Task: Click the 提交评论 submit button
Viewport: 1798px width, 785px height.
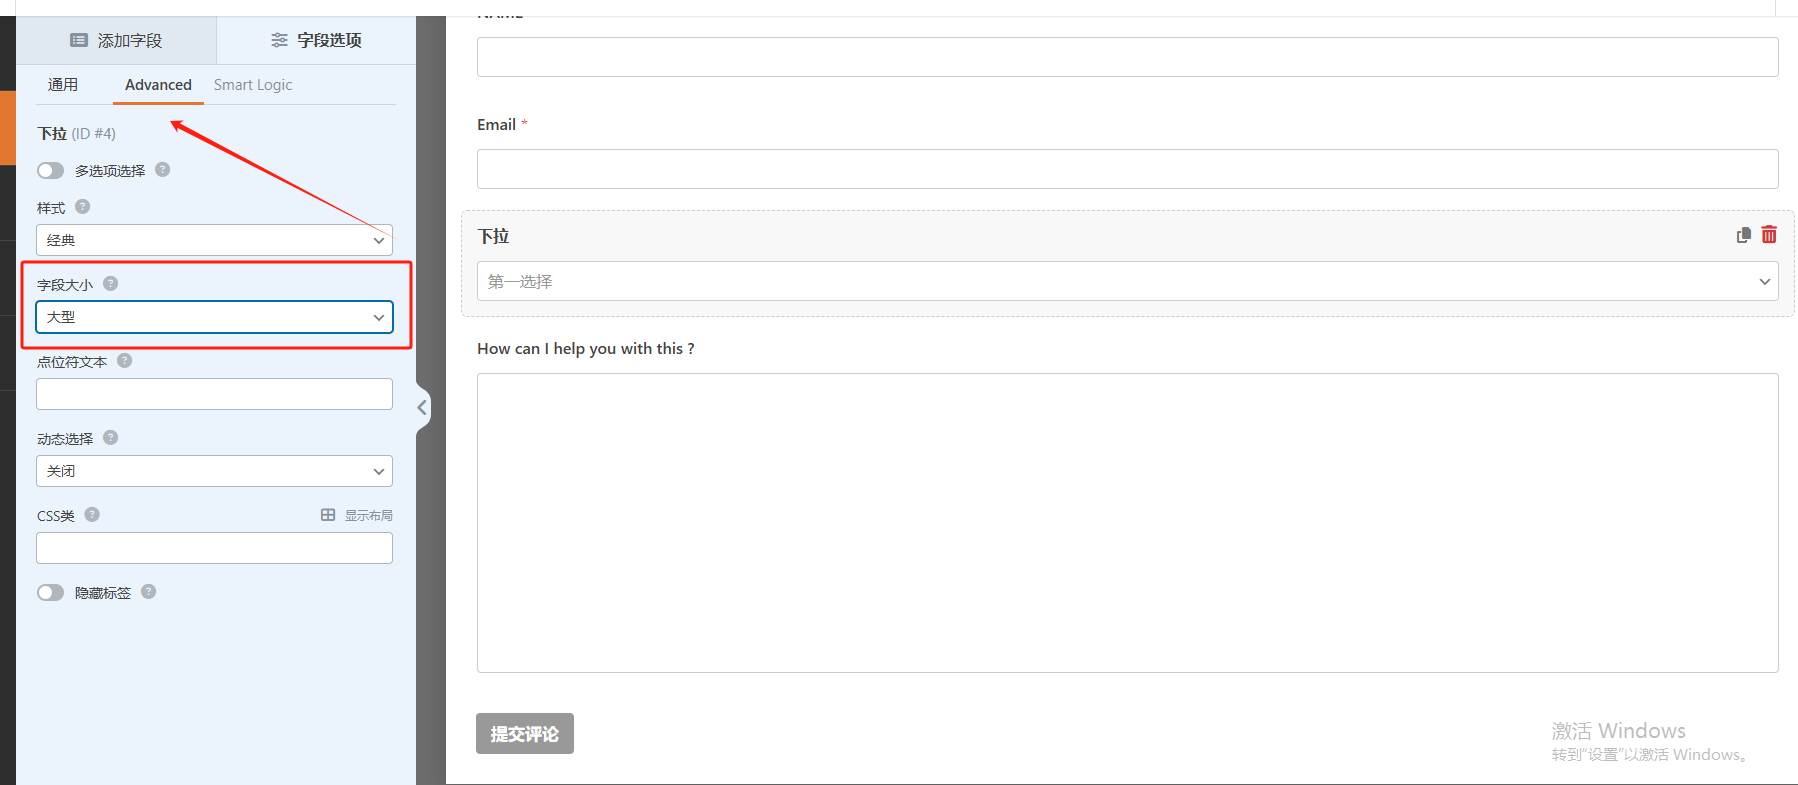Action: click(x=524, y=734)
